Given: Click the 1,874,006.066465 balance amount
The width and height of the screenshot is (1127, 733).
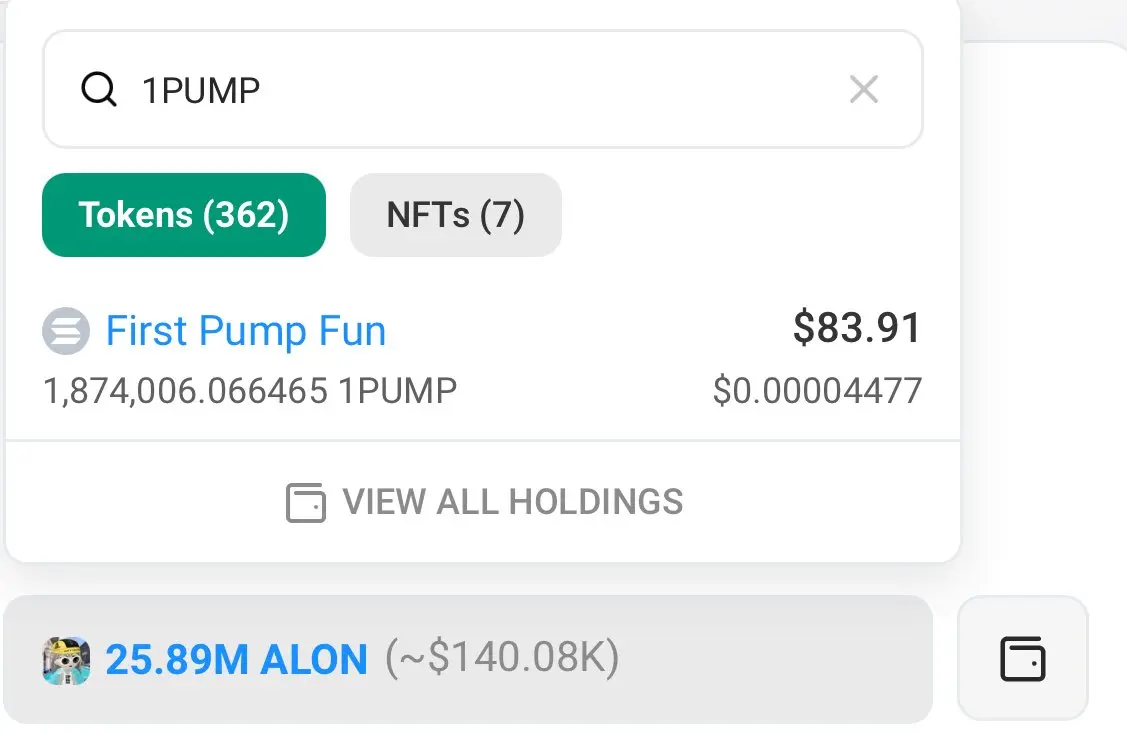Looking at the screenshot, I should [185, 391].
